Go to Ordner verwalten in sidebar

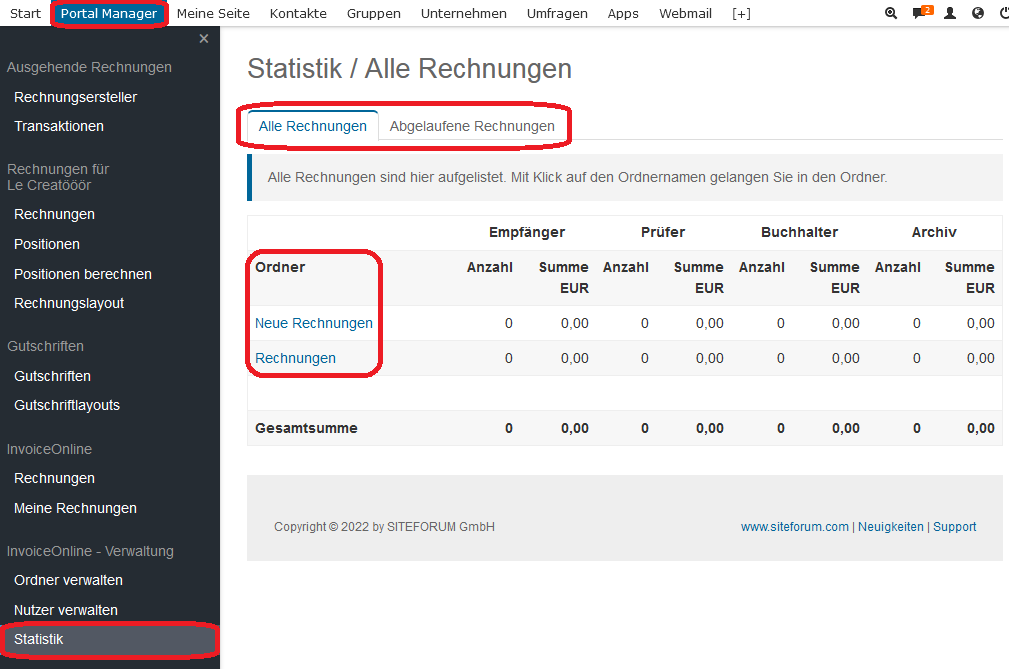[68, 580]
